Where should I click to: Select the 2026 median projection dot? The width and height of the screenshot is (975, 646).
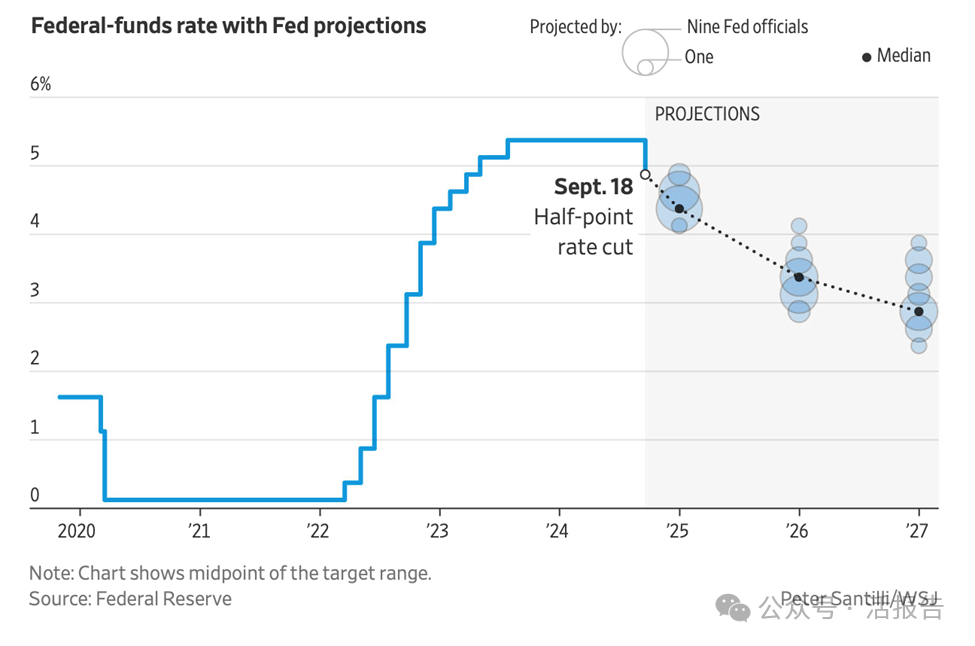pyautogui.click(x=798, y=277)
